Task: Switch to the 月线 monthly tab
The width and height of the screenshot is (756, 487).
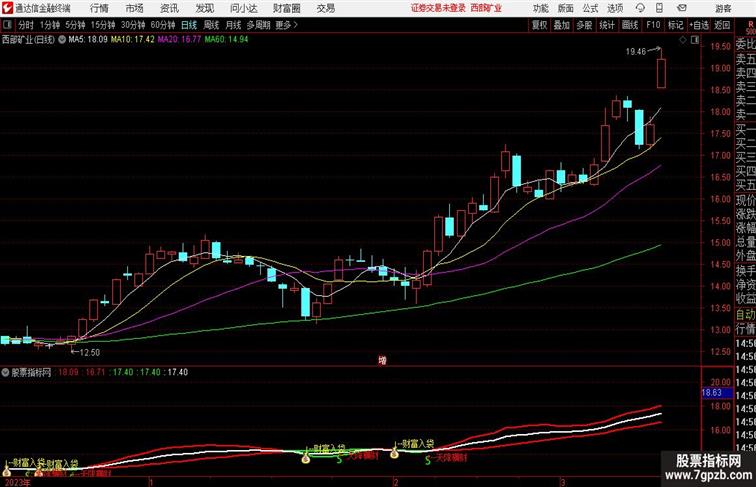Action: pyautogui.click(x=233, y=25)
